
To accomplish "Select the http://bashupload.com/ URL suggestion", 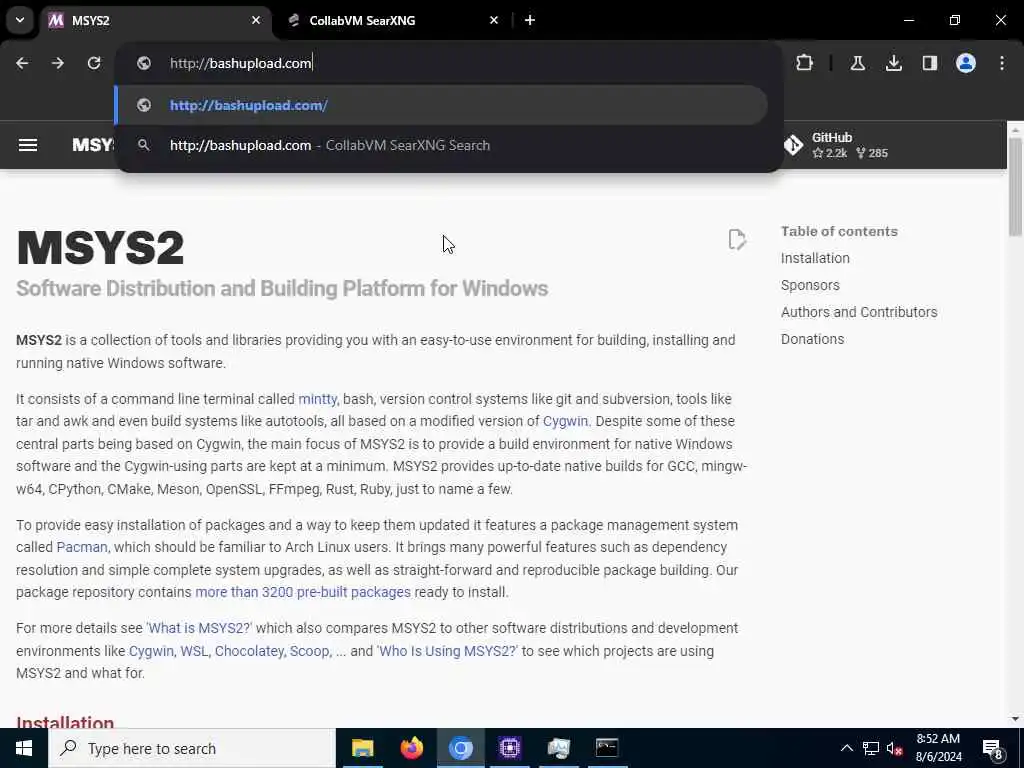I will click(441, 105).
